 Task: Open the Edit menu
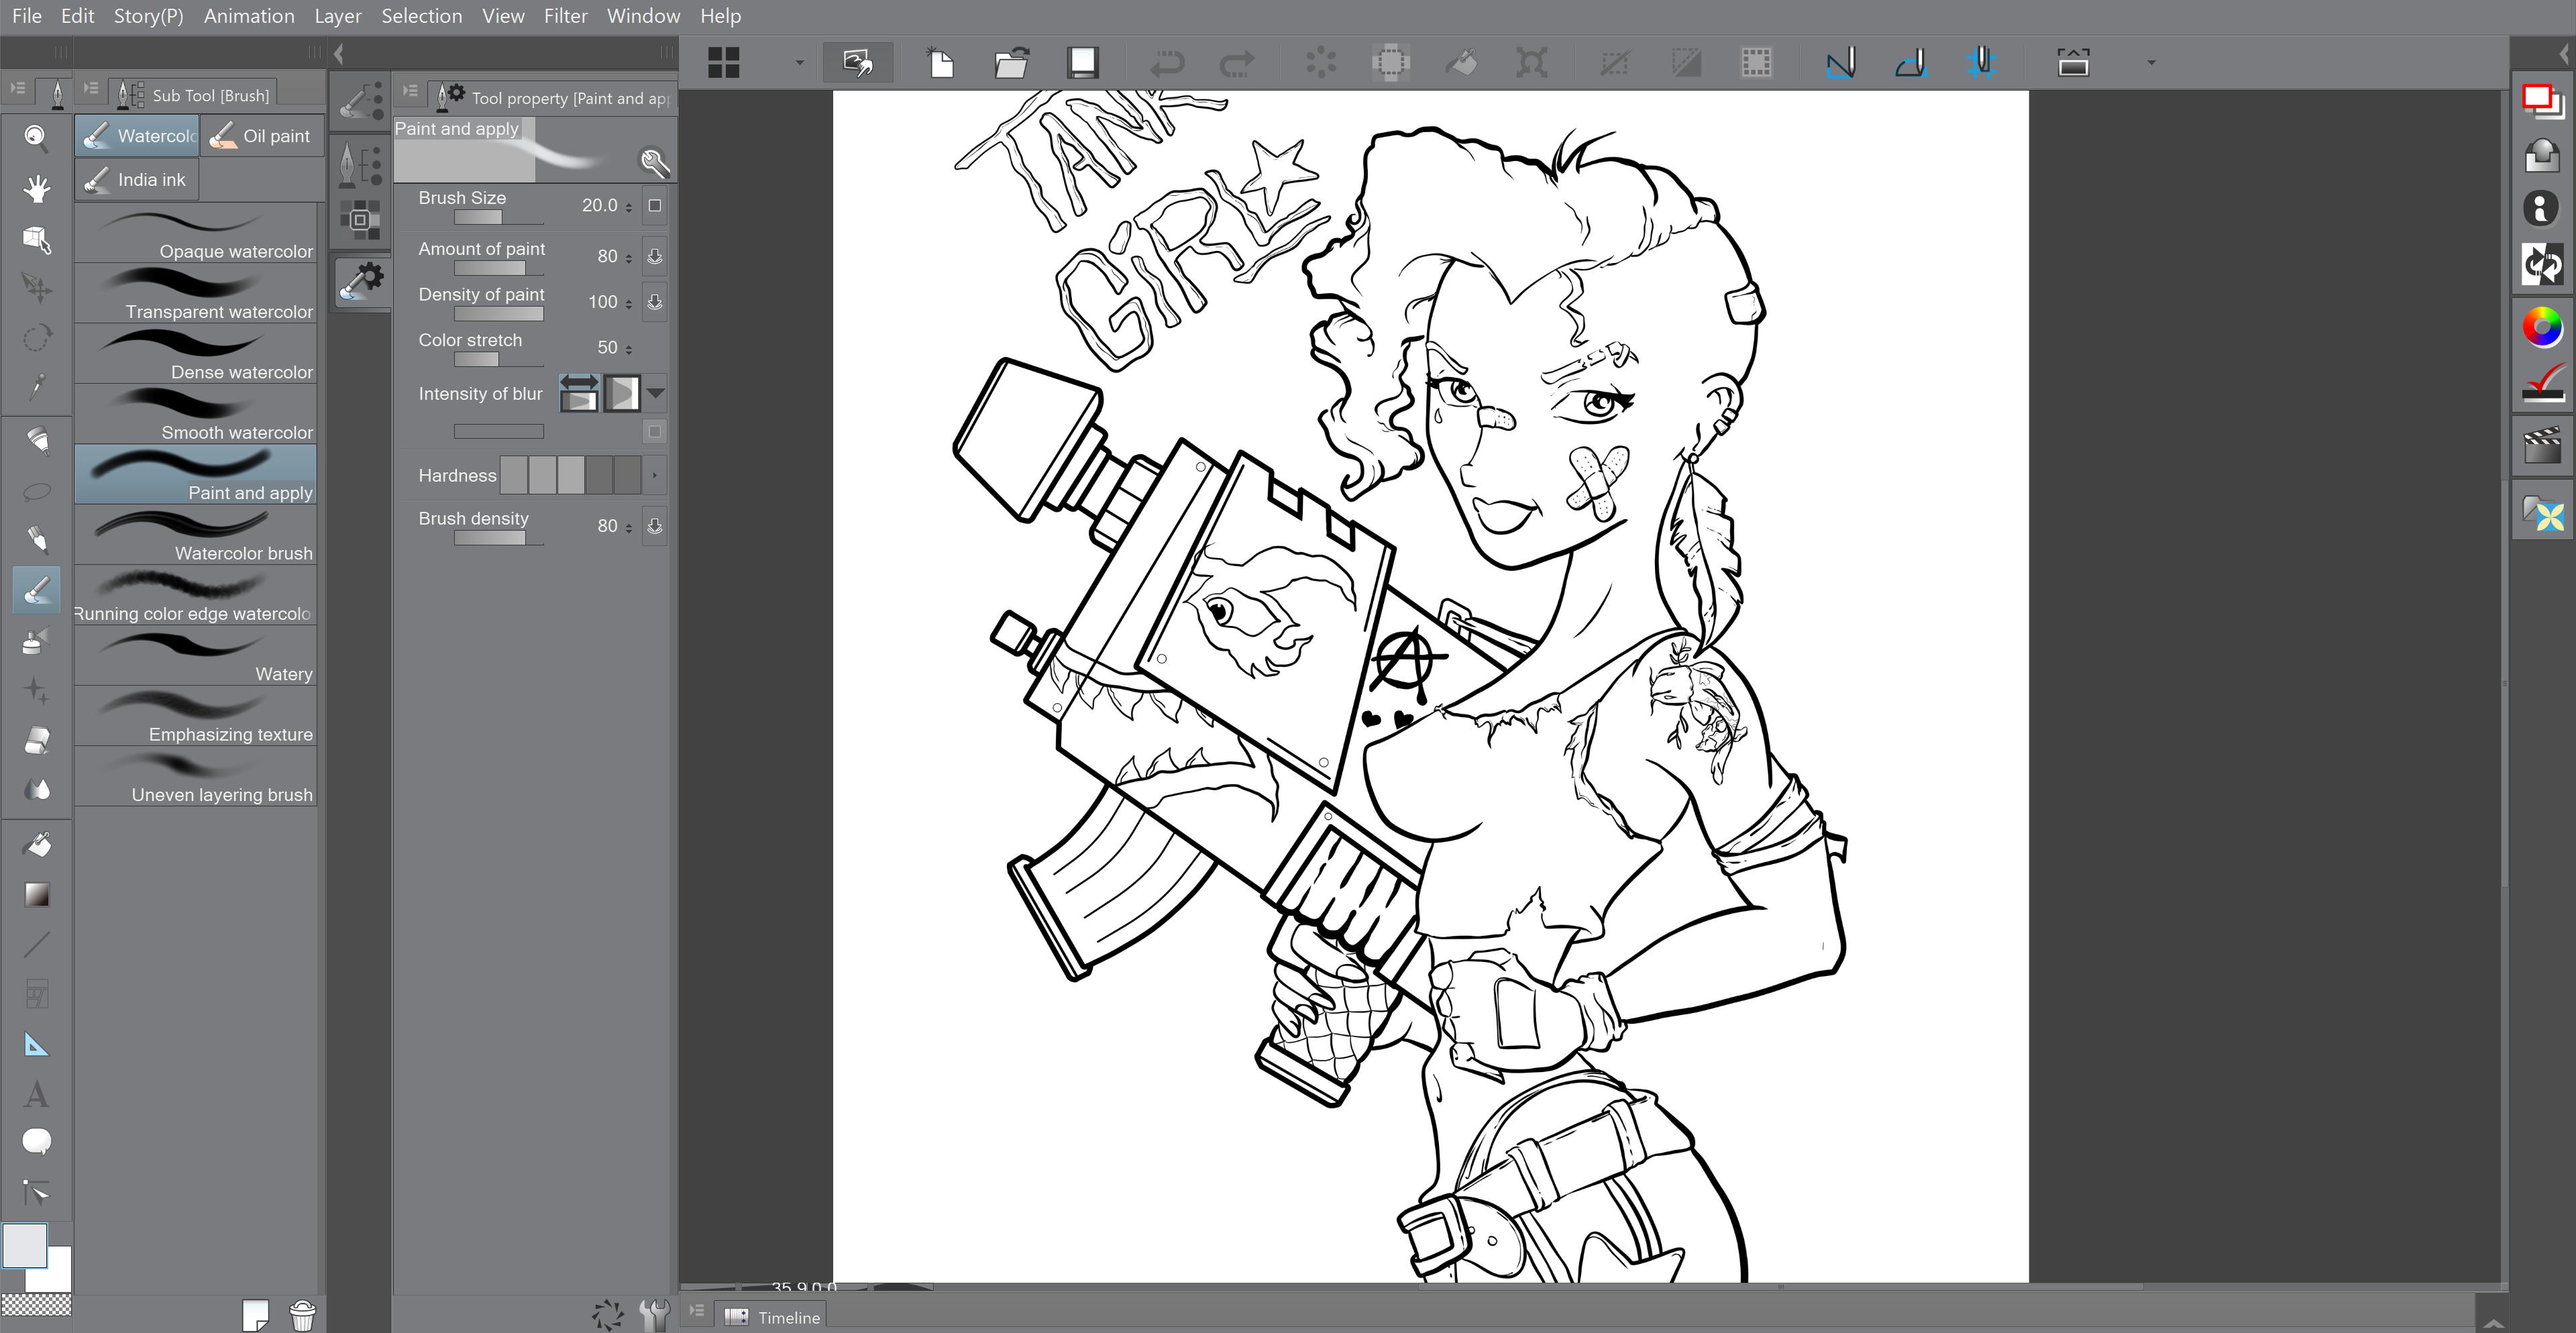pyautogui.click(x=77, y=16)
